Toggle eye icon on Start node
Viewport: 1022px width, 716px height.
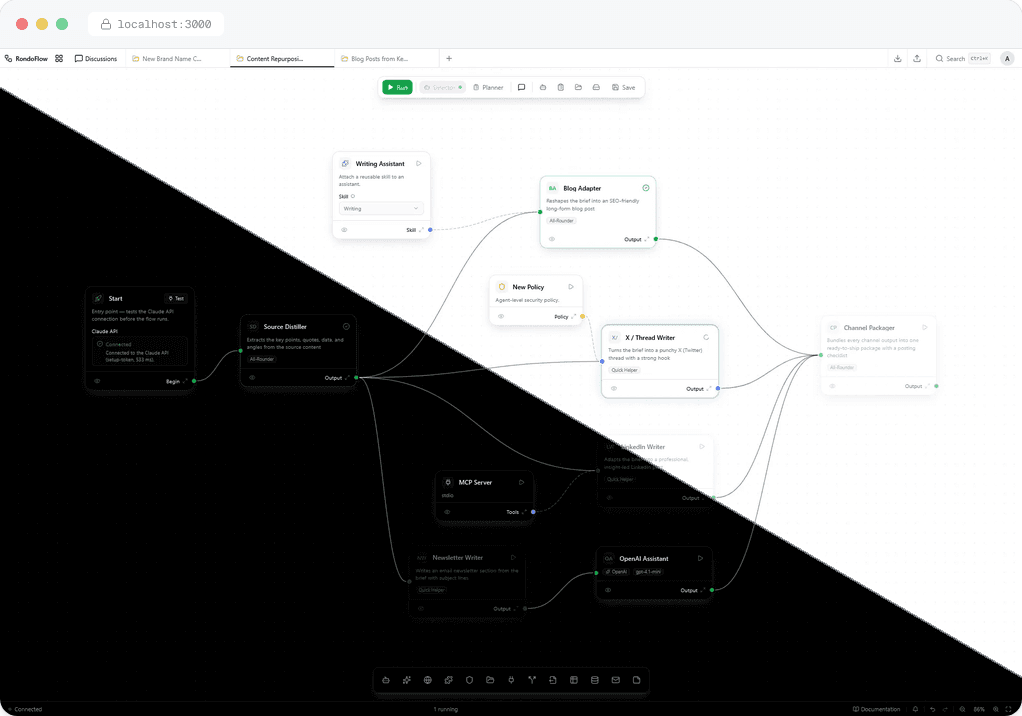(x=97, y=381)
